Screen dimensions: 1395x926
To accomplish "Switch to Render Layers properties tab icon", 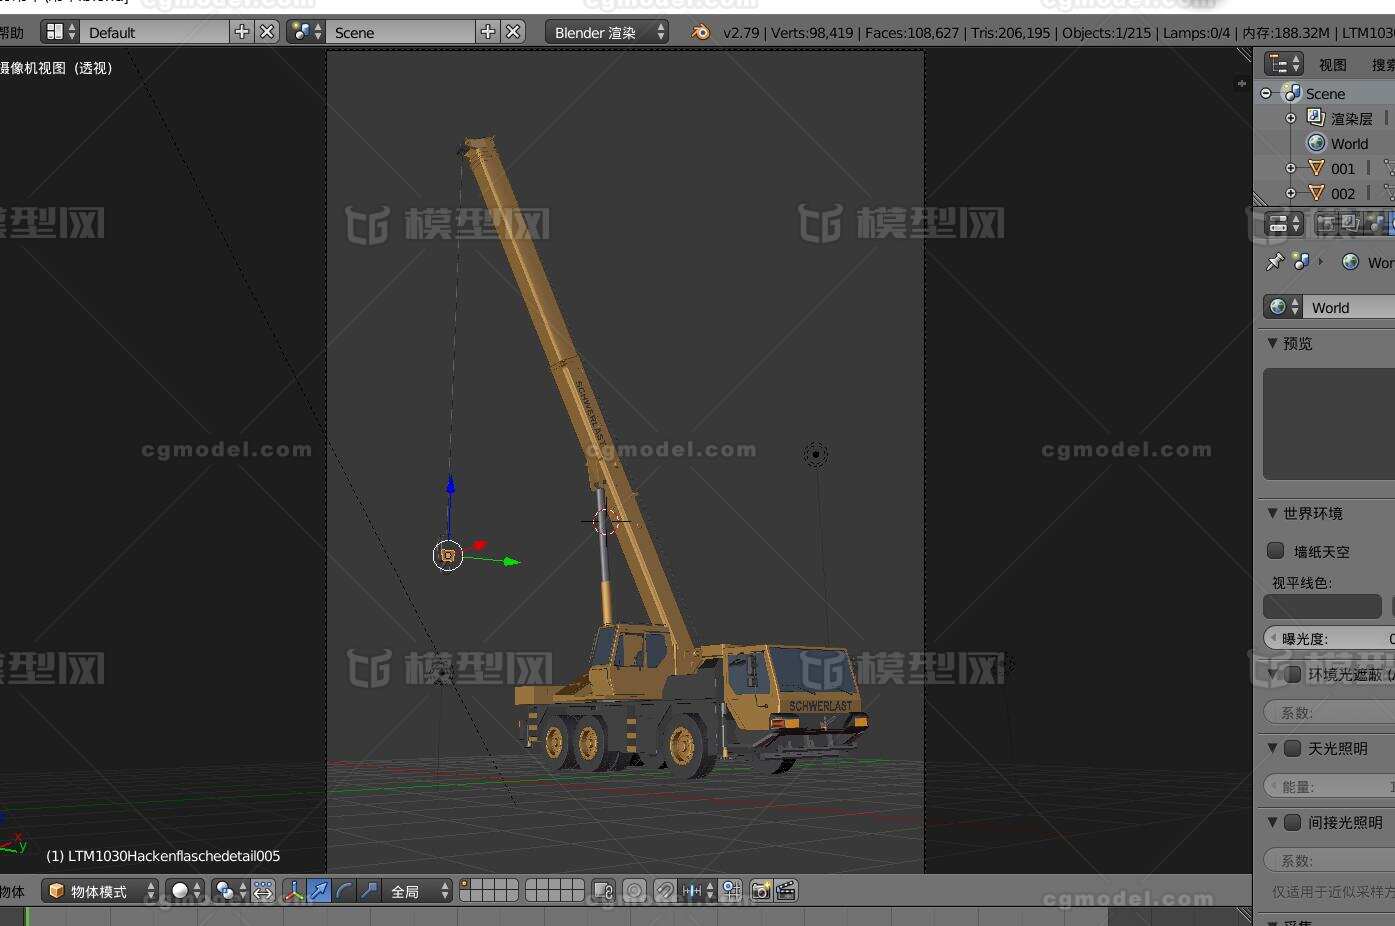I will pos(1350,223).
